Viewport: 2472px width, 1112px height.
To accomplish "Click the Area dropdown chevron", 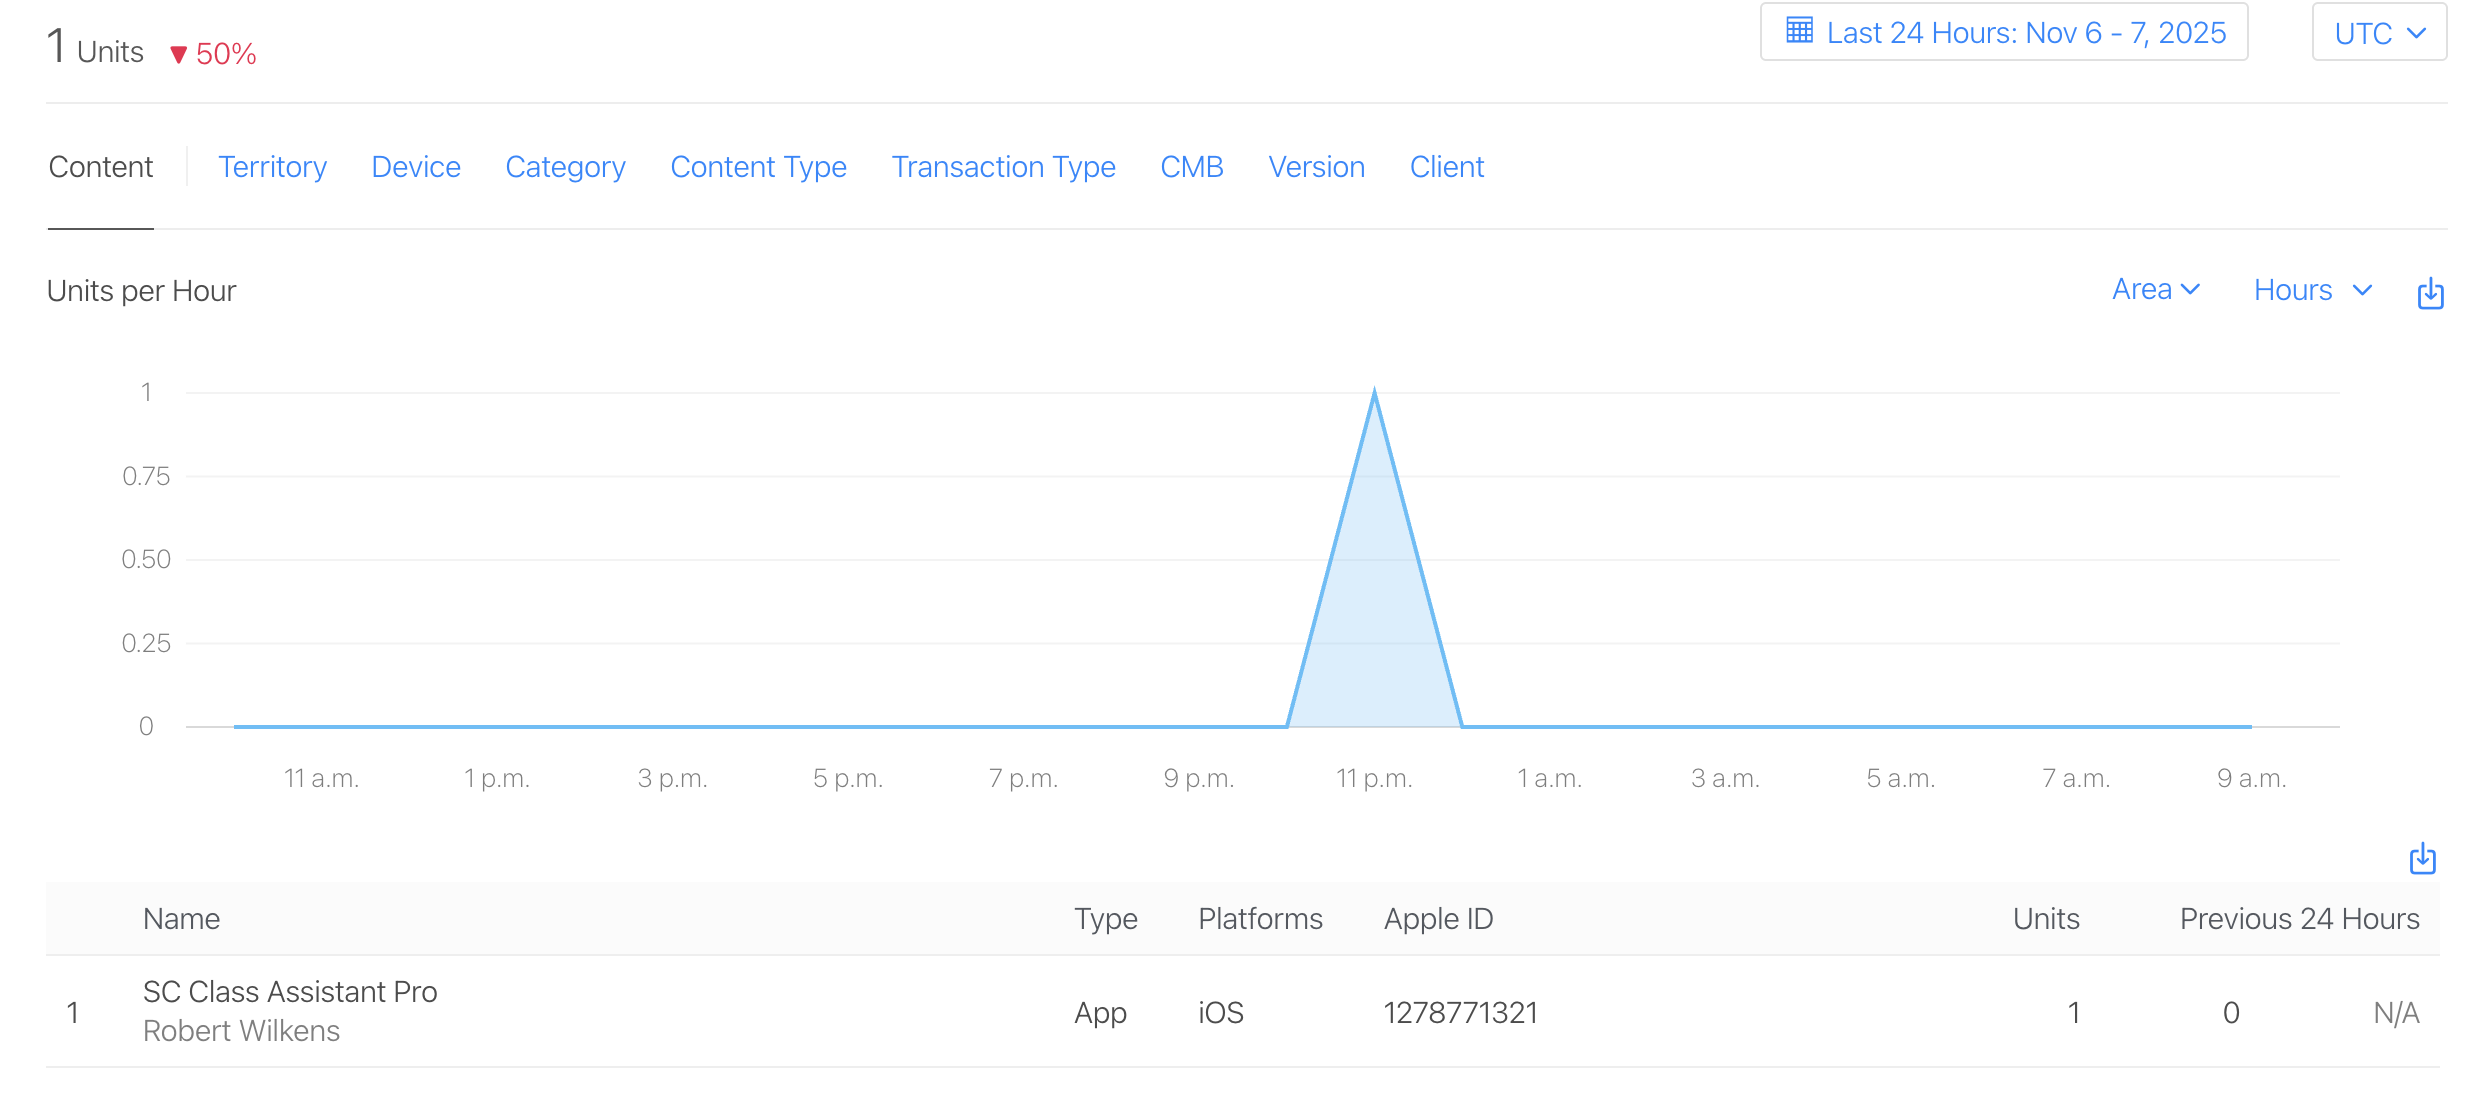I will (x=2193, y=290).
